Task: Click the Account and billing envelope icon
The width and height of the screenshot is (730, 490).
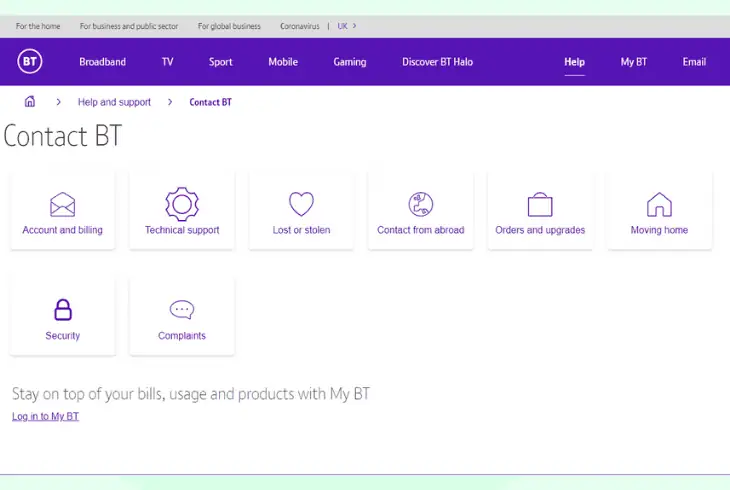Action: [62, 204]
